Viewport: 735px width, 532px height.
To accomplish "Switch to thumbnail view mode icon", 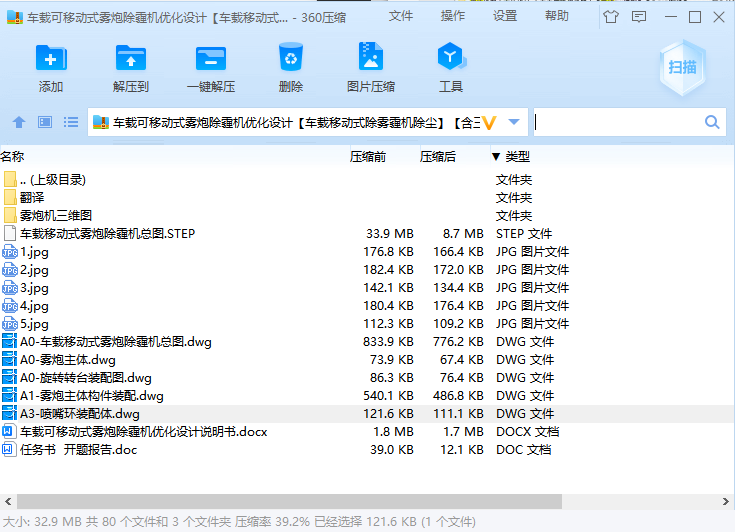I will pos(45,122).
